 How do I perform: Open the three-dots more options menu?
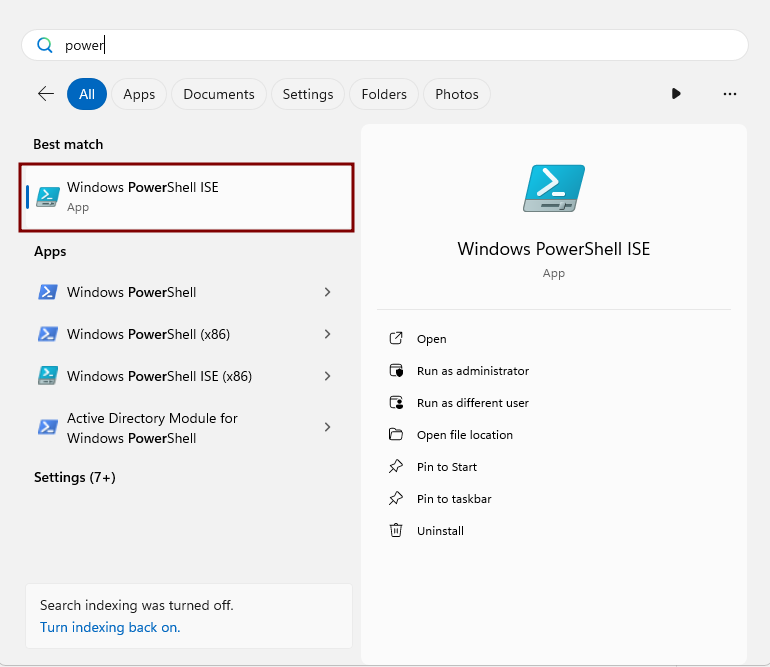click(x=729, y=94)
